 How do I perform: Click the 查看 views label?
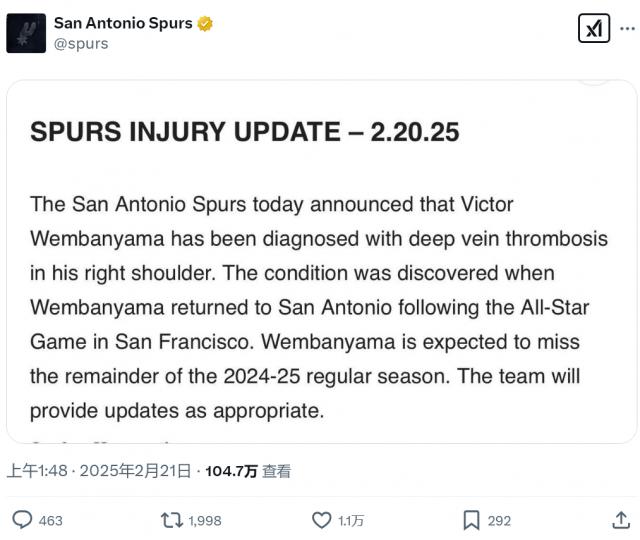click(x=277, y=471)
